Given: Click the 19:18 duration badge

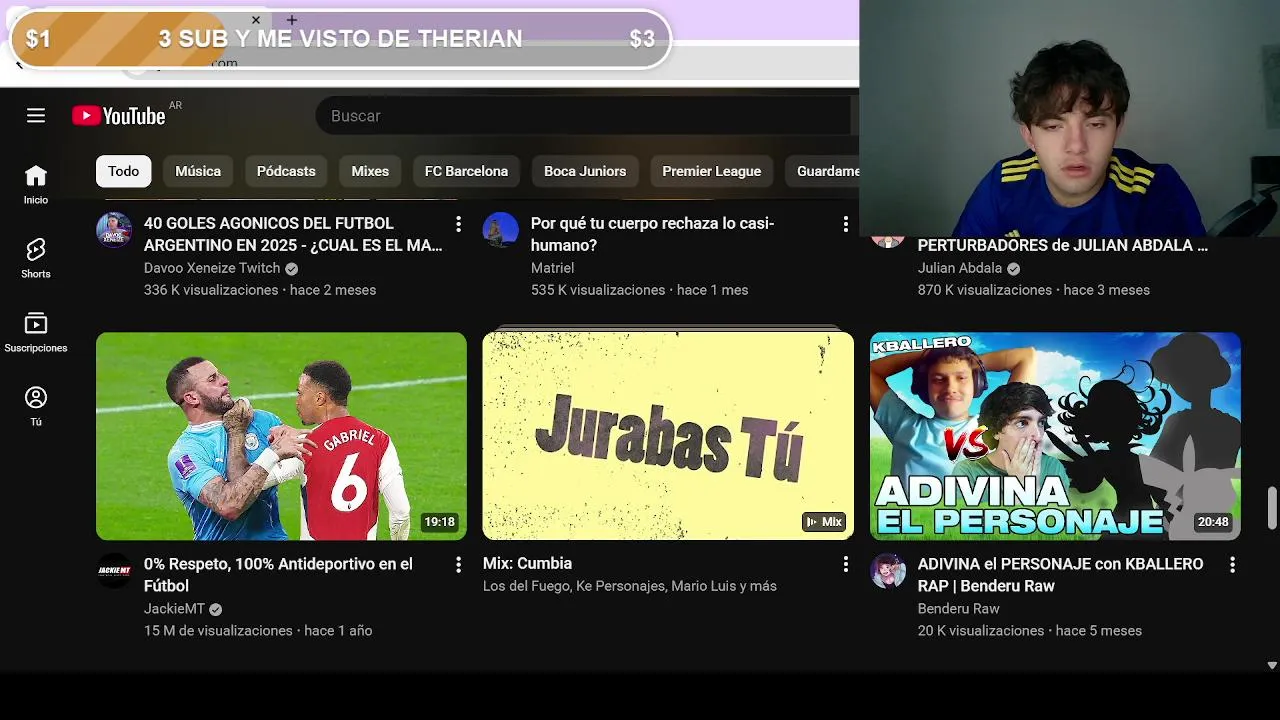Looking at the screenshot, I should 439,522.
